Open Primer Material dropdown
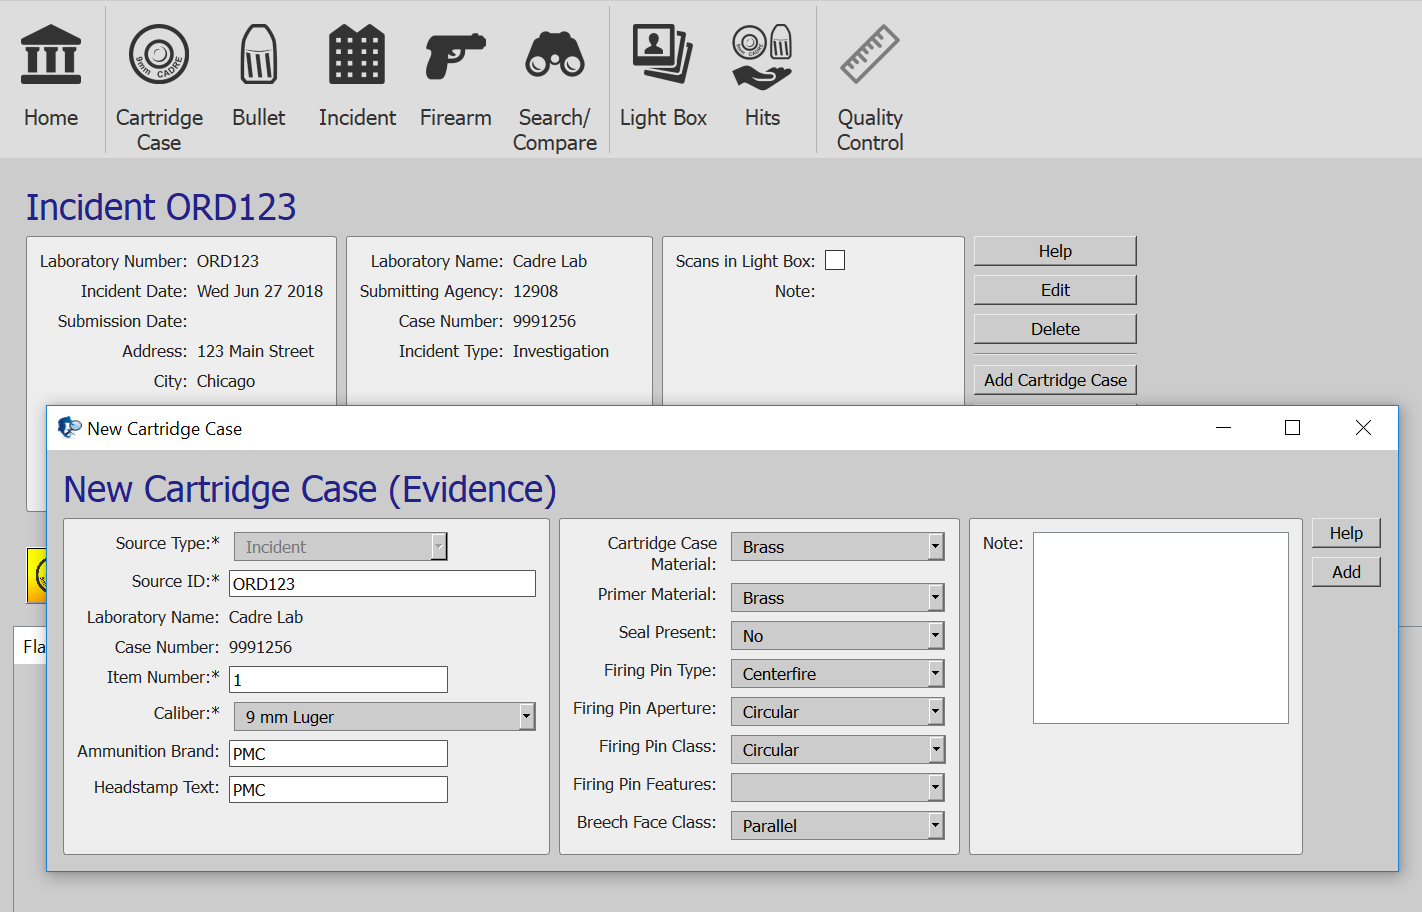 pos(838,598)
